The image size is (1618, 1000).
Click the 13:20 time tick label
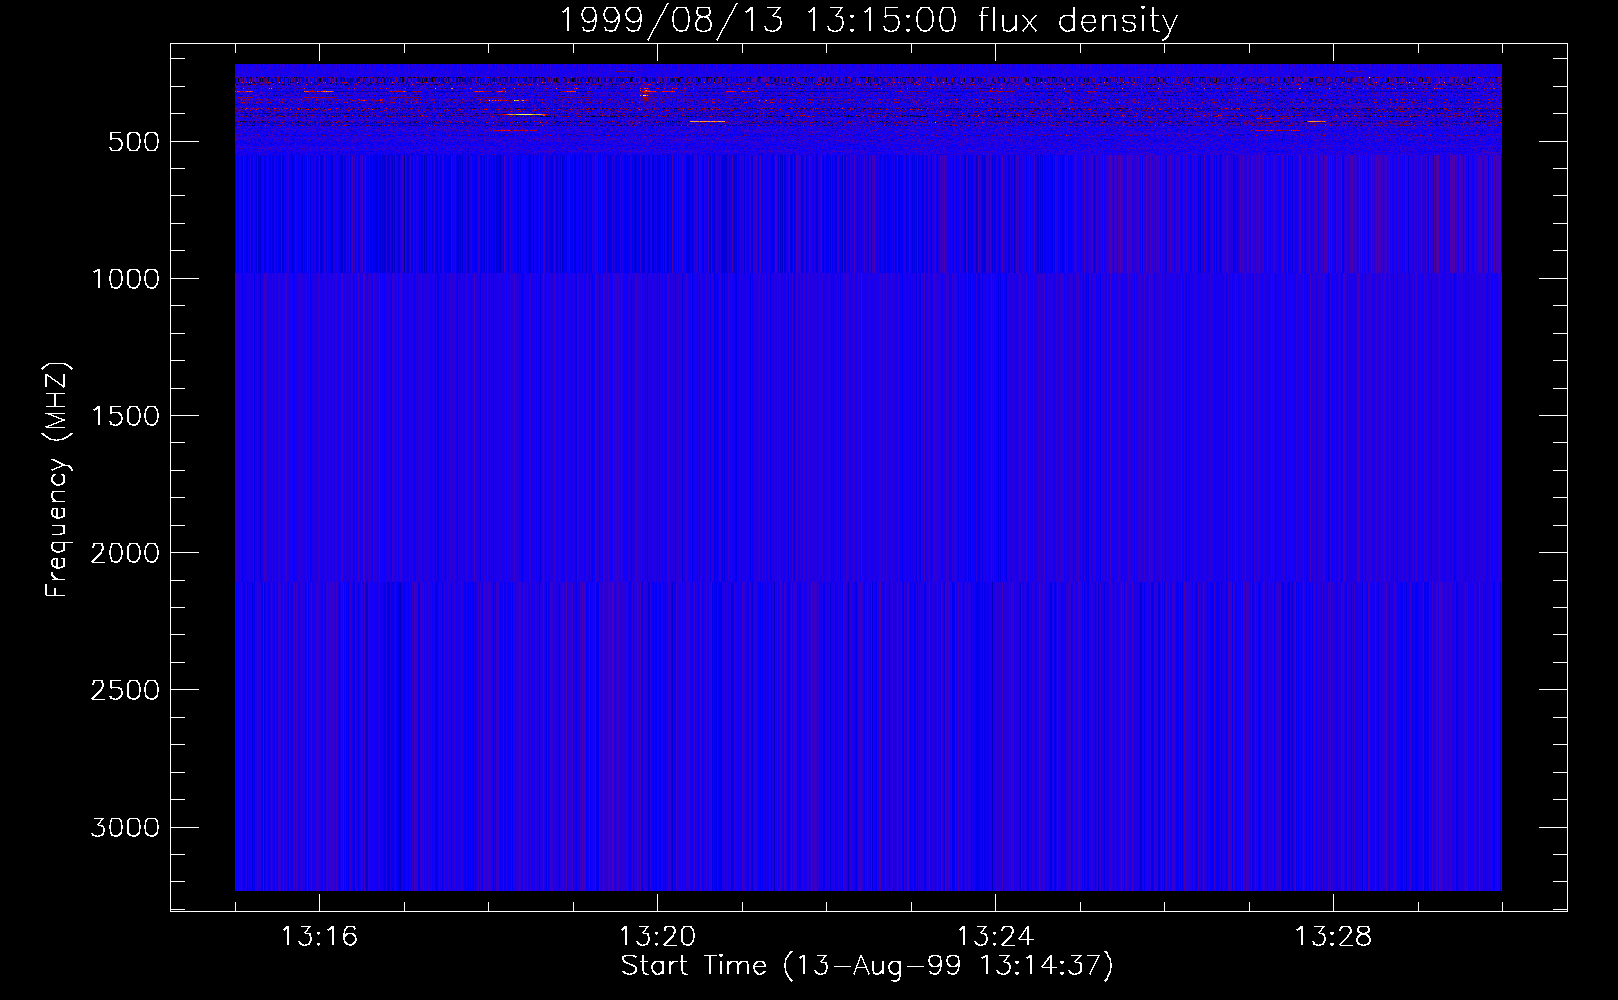click(657, 937)
